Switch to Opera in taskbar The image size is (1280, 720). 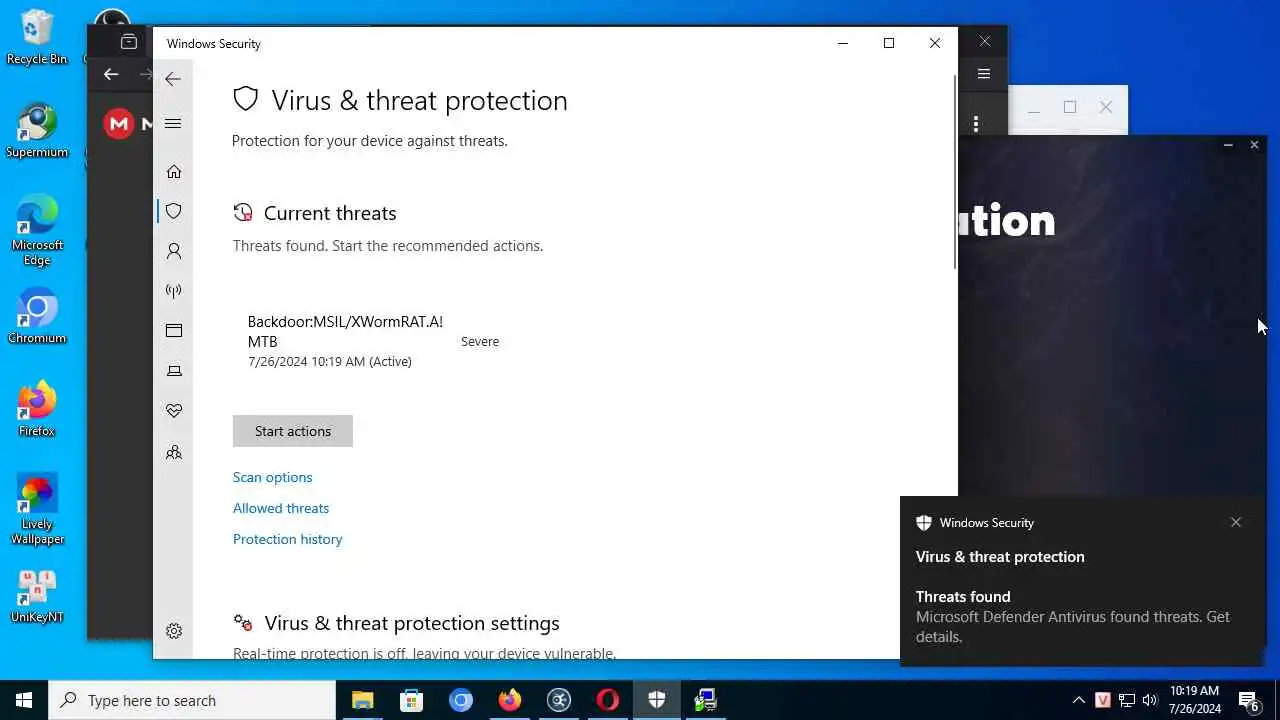(x=607, y=700)
